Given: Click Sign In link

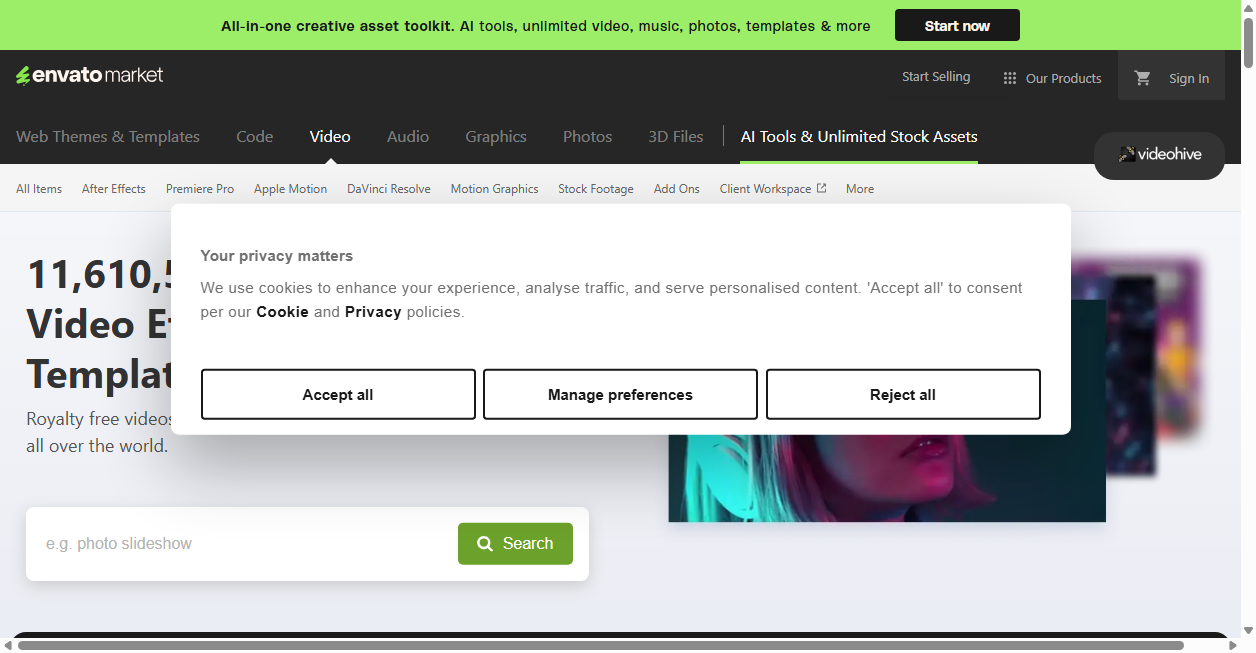Looking at the screenshot, I should 1189,78.
